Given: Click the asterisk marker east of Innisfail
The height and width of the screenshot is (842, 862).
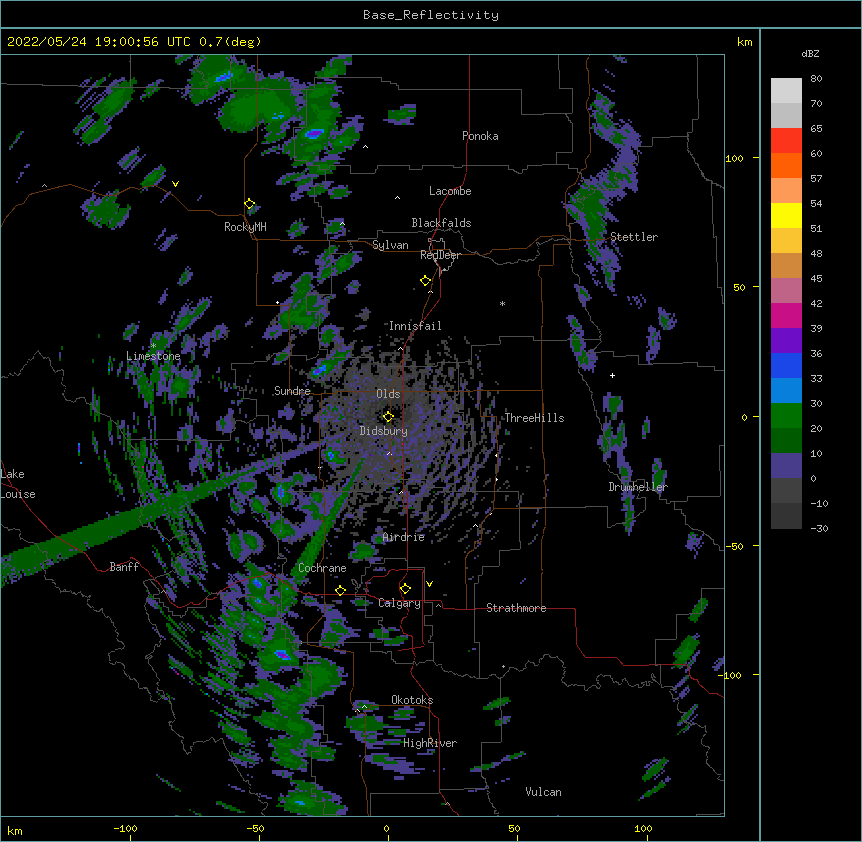Looking at the screenshot, I should pyautogui.click(x=502, y=303).
